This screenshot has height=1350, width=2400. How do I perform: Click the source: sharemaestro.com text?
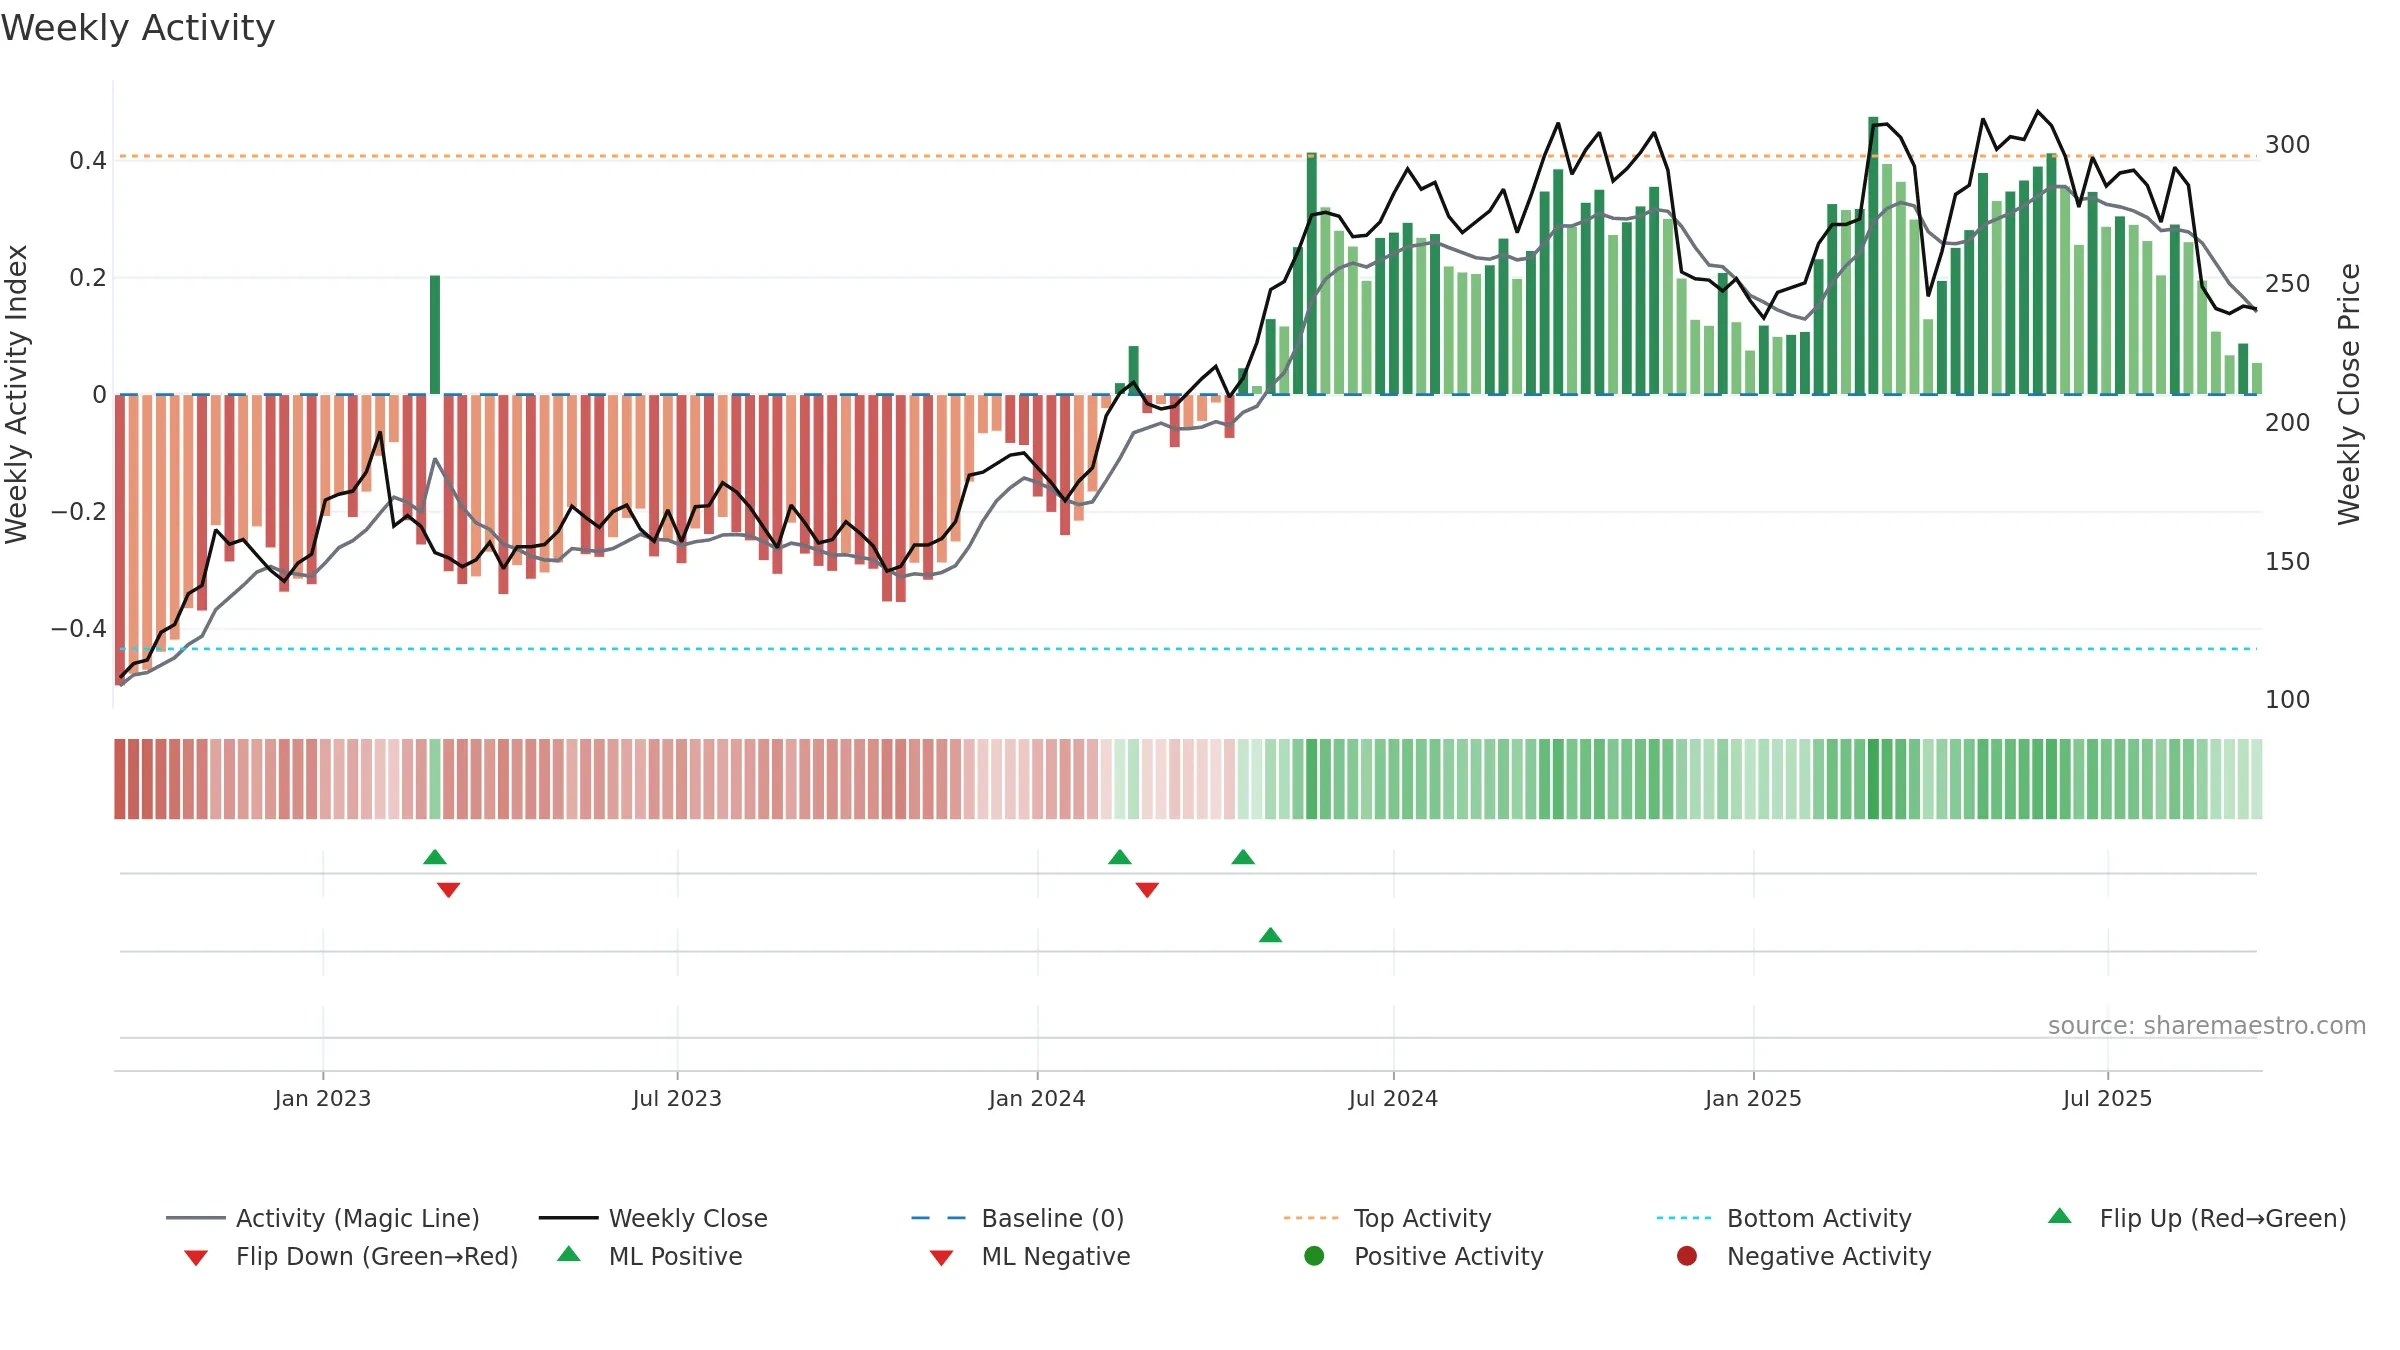click(x=2207, y=1026)
